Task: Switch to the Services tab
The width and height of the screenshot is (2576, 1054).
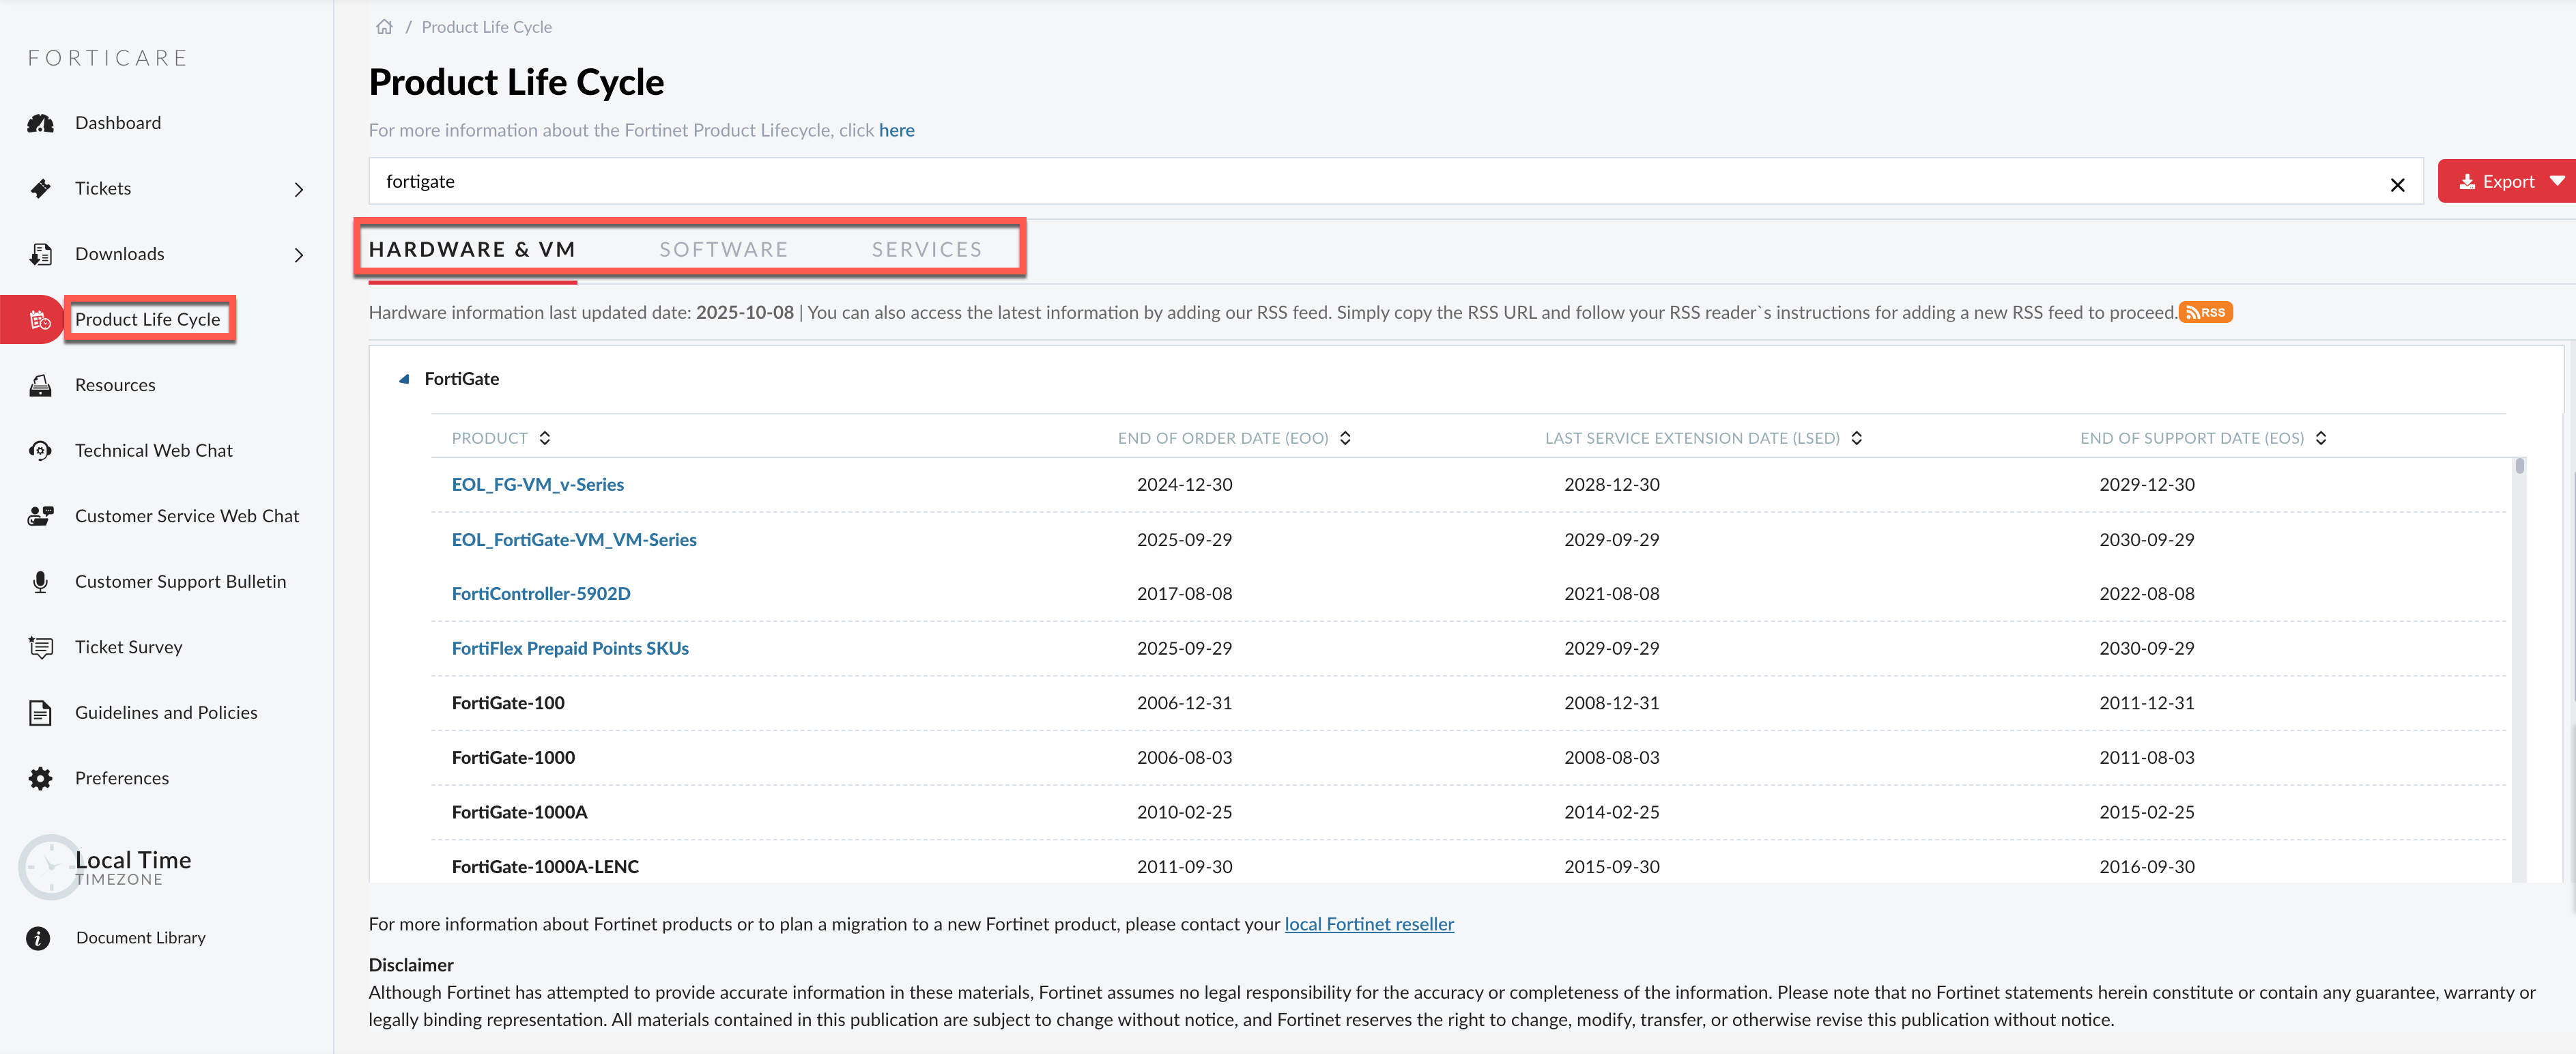Action: click(926, 249)
